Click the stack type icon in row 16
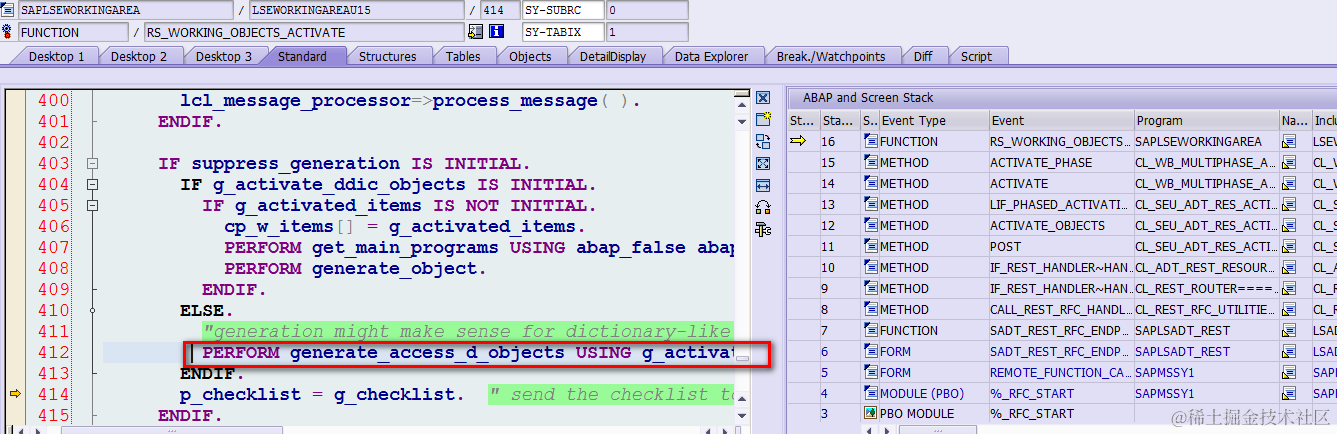 point(870,141)
